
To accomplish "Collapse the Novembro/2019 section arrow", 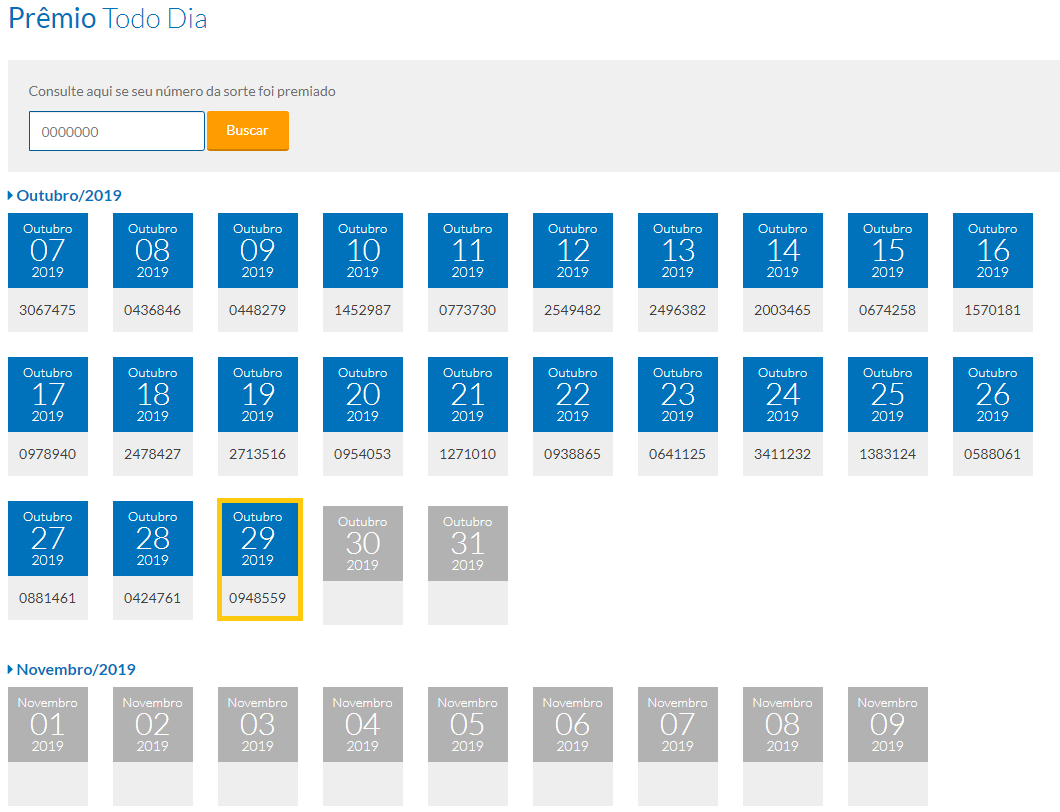I will point(11,670).
